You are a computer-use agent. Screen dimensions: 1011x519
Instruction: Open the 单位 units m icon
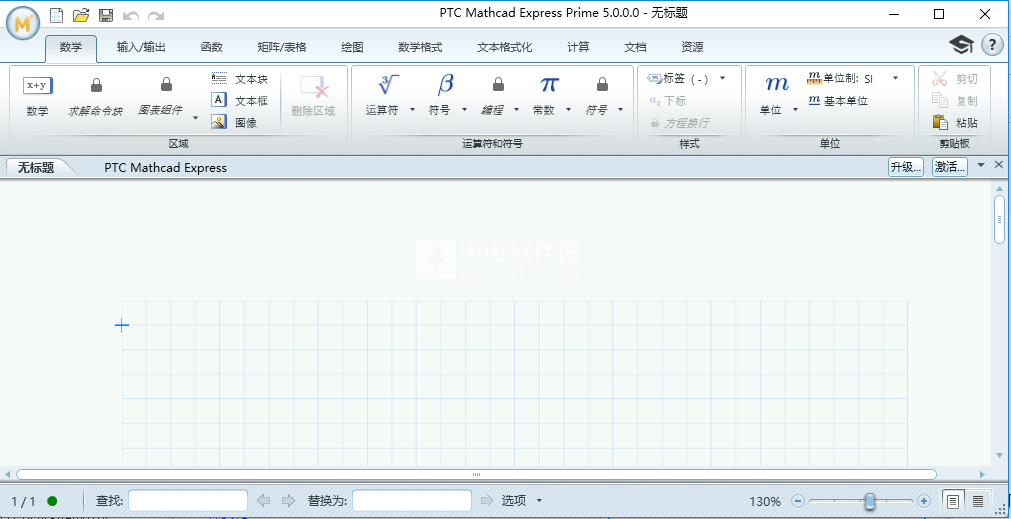tap(777, 84)
